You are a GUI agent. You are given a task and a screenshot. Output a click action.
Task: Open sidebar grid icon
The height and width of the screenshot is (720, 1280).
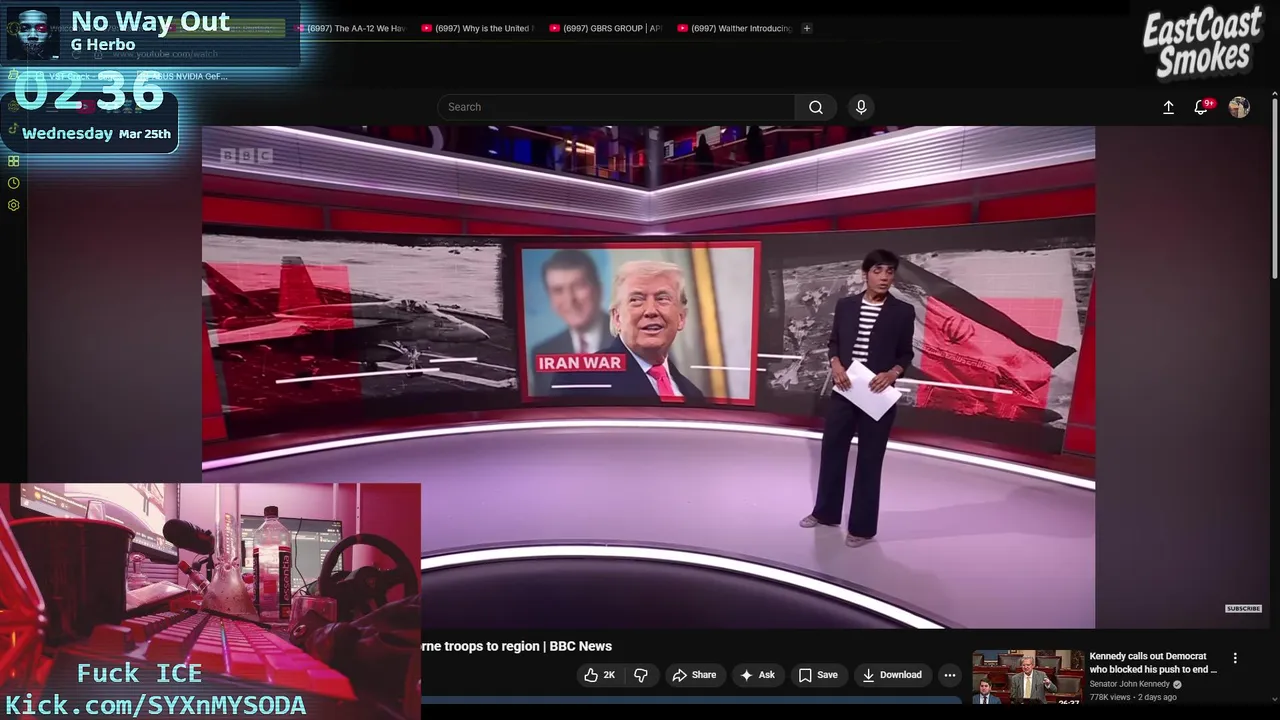13,161
